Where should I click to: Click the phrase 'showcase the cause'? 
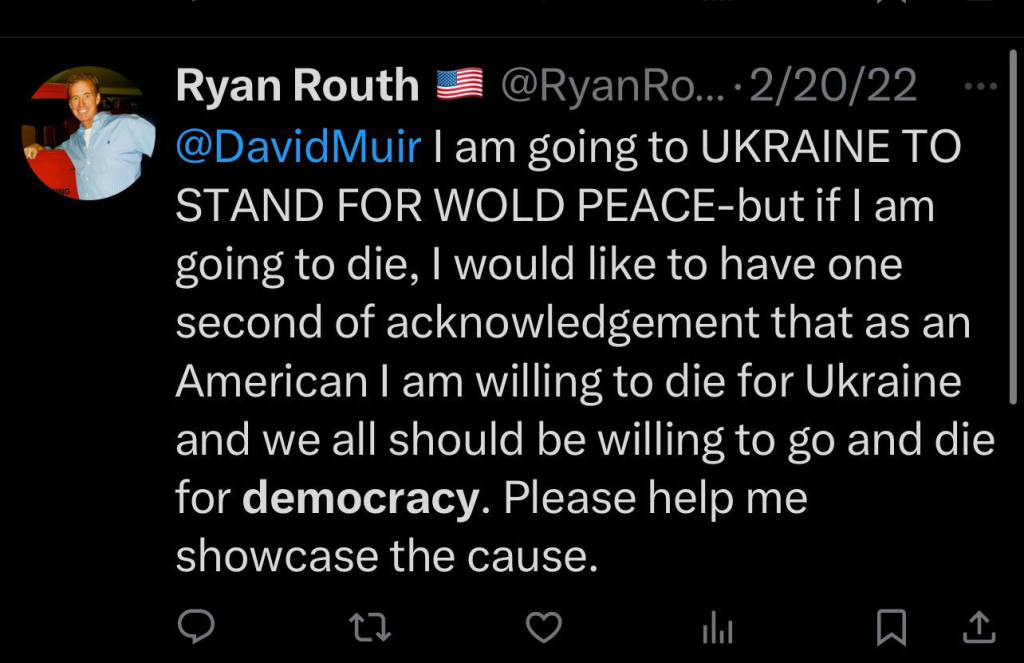[386, 557]
